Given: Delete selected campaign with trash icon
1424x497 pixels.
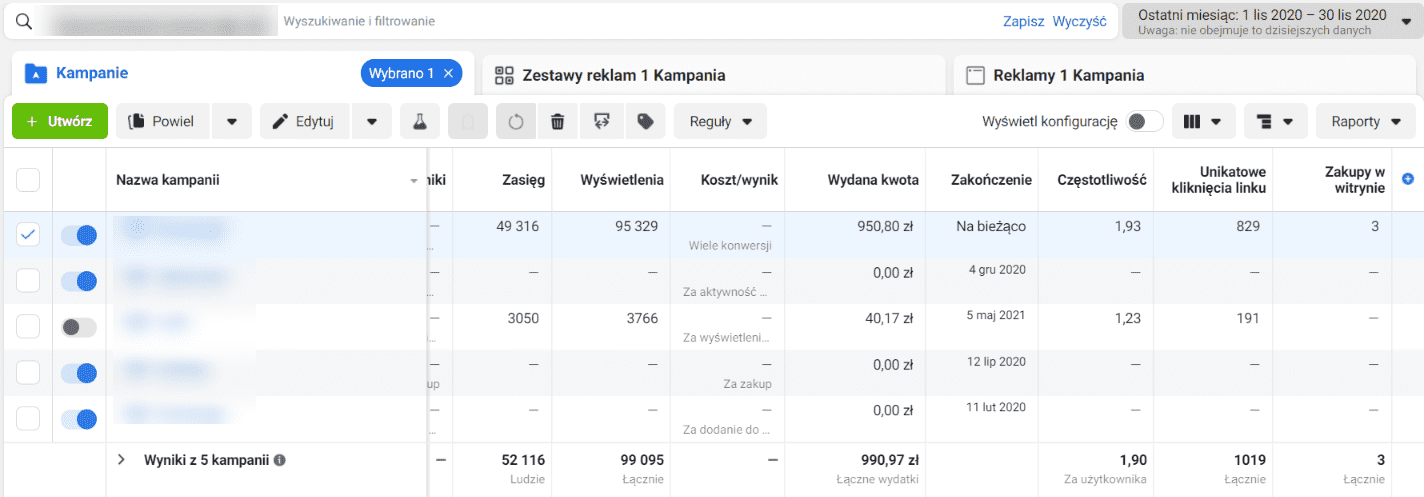Looking at the screenshot, I should (558, 122).
